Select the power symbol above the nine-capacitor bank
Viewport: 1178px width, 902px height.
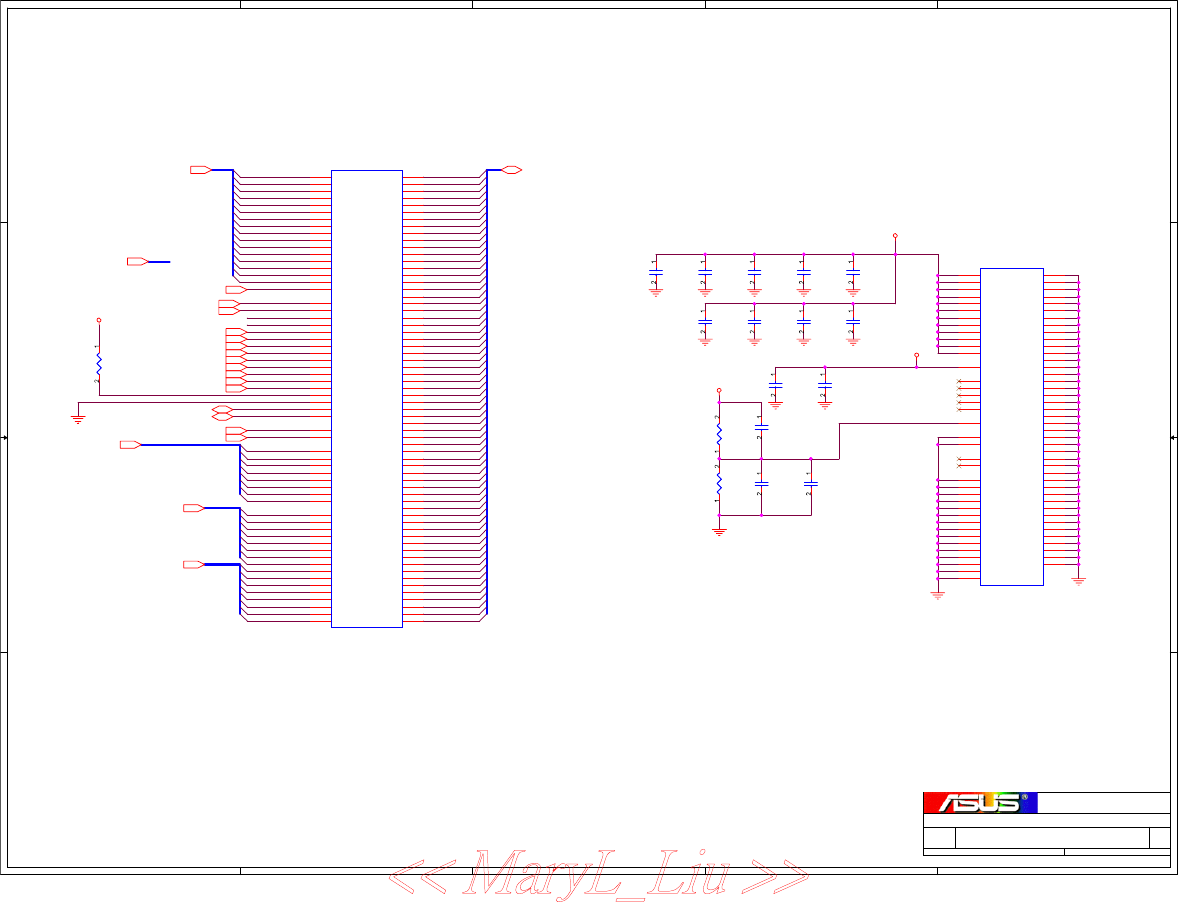[x=895, y=236]
